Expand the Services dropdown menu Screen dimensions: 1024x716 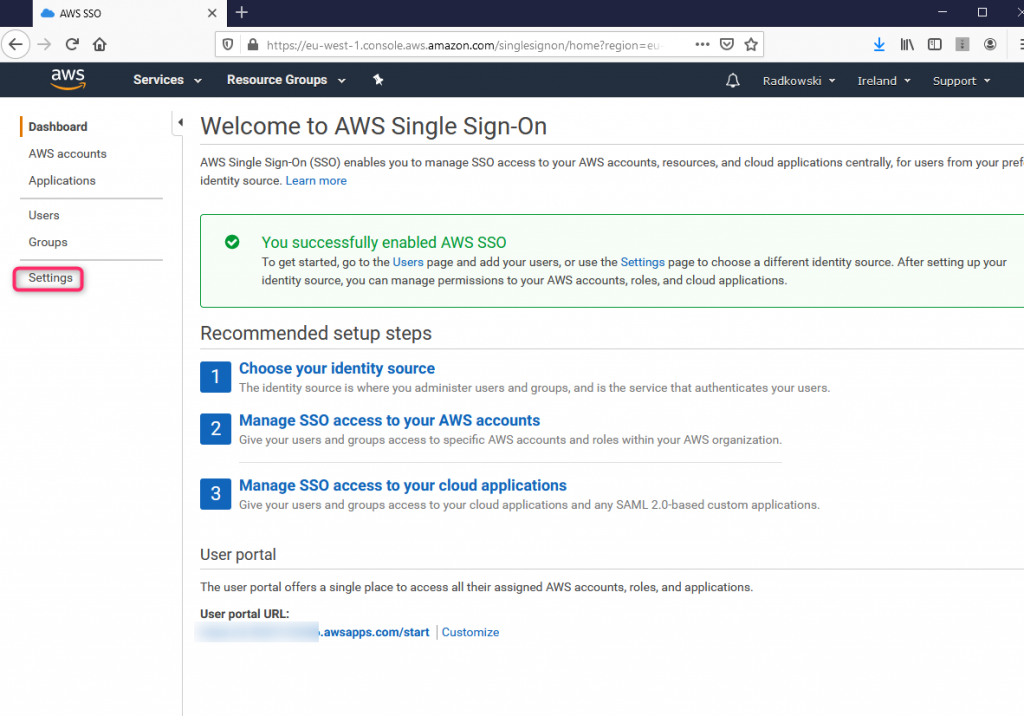(167, 80)
